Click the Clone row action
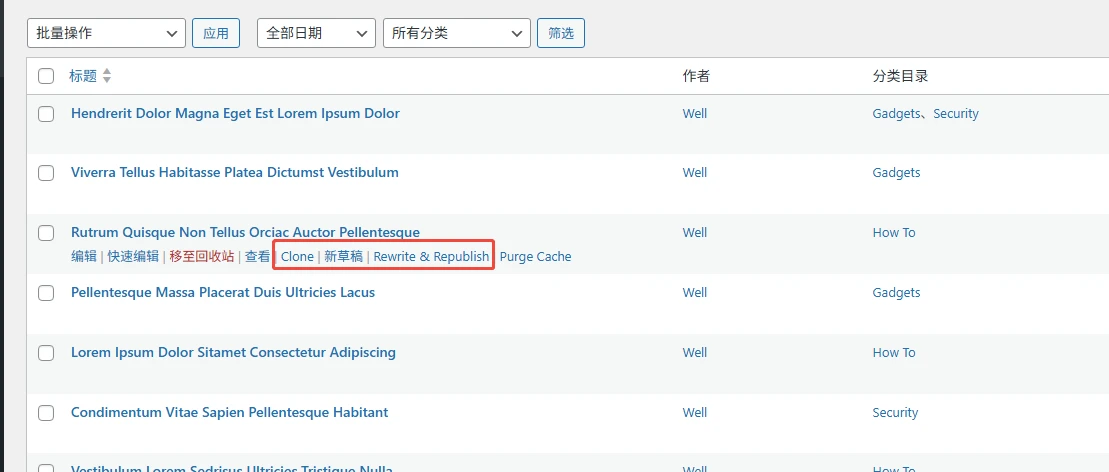The height and width of the screenshot is (472, 1109). click(297, 257)
